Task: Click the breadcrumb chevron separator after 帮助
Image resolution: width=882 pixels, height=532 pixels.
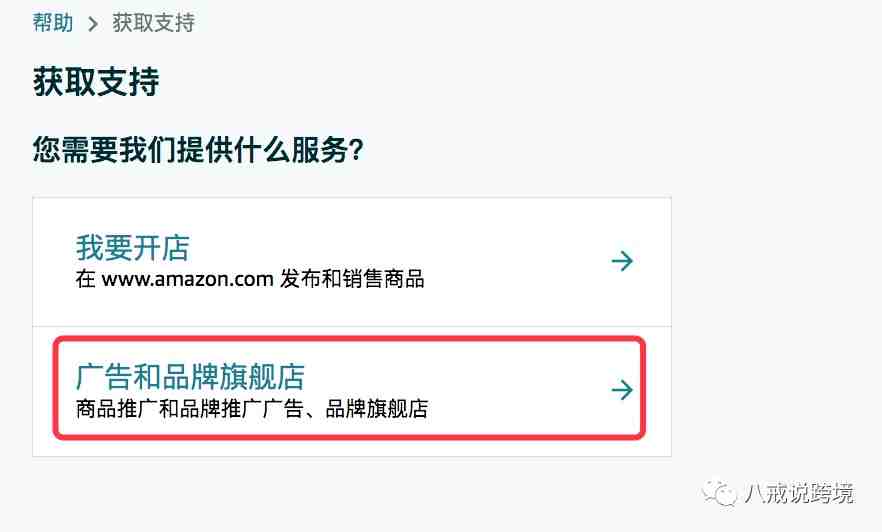Action: click(x=93, y=24)
